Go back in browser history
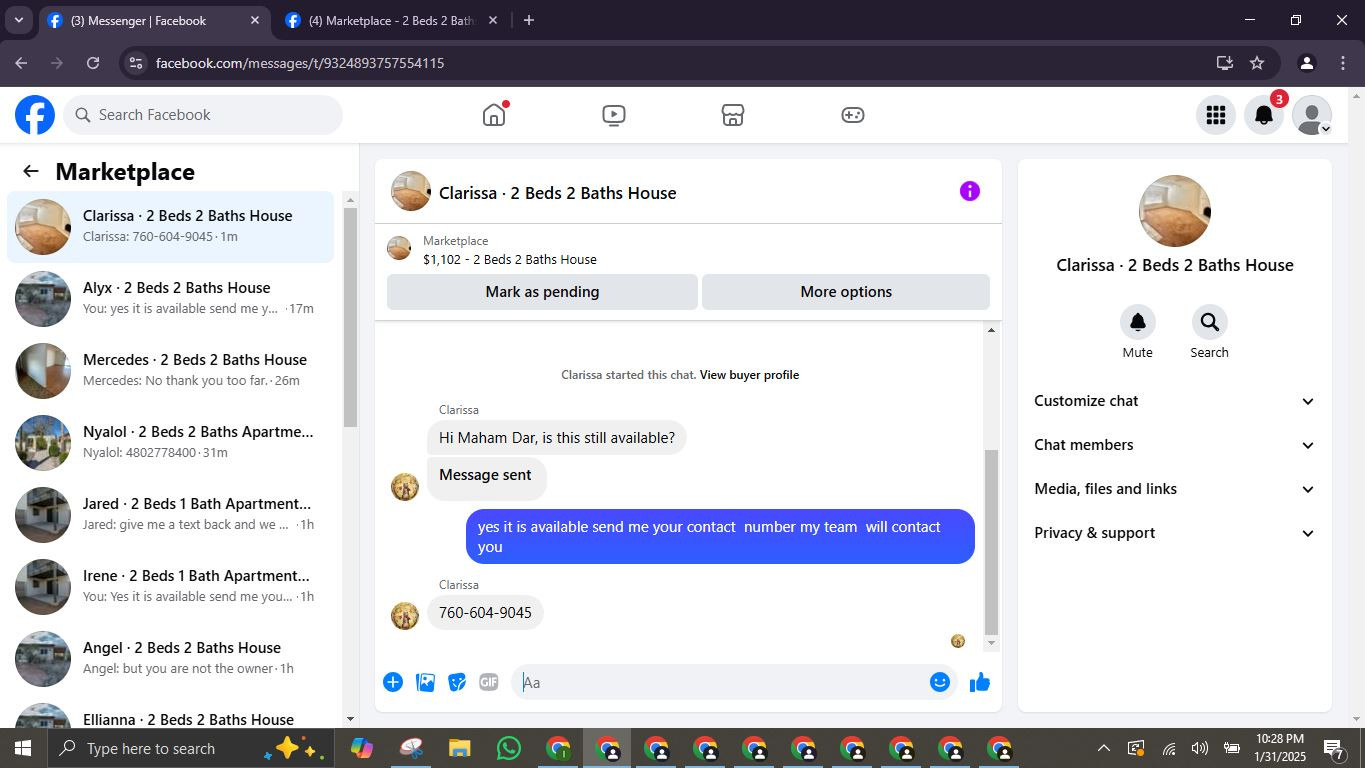 pos(21,63)
